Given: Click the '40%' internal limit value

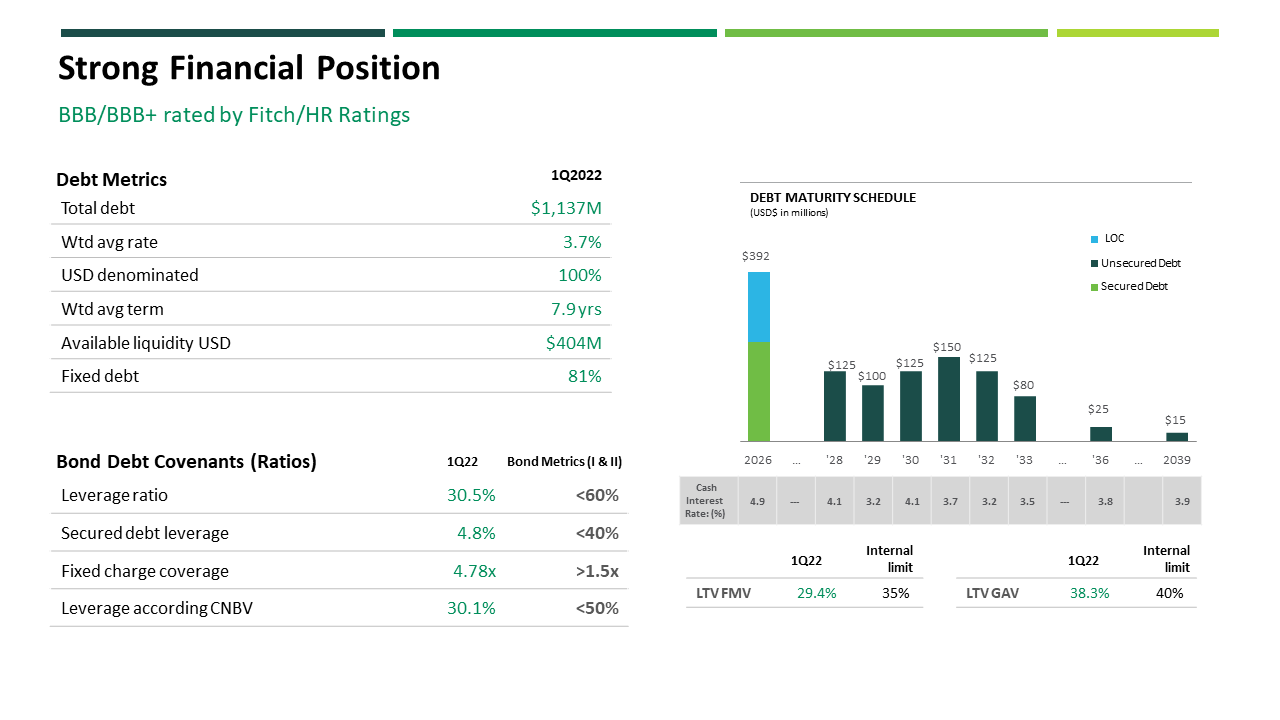Looking at the screenshot, I should (1169, 593).
